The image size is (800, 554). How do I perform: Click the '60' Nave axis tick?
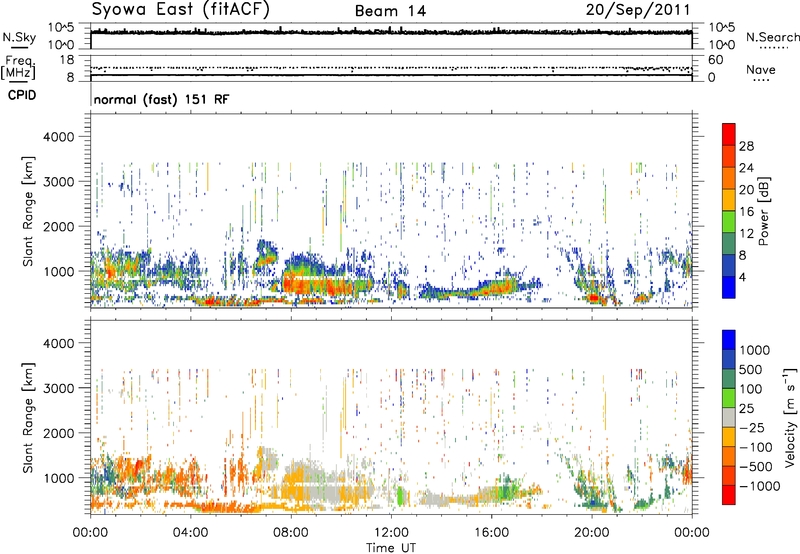(715, 60)
